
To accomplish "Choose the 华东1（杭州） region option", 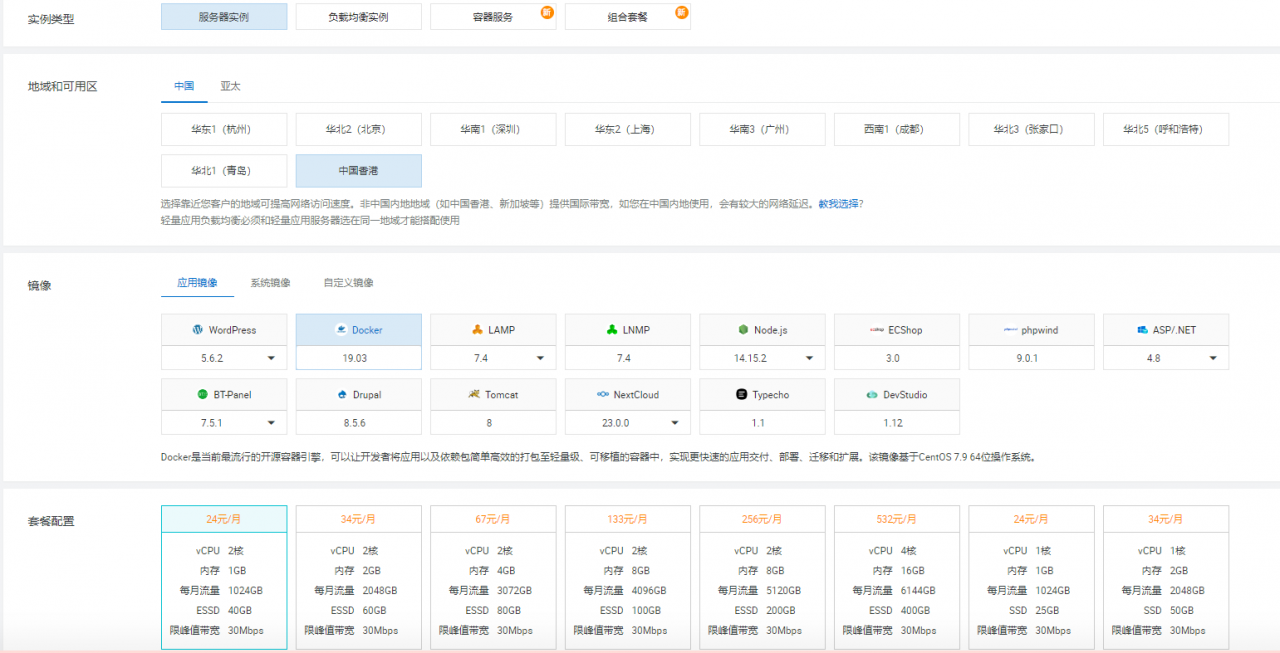I will (224, 129).
